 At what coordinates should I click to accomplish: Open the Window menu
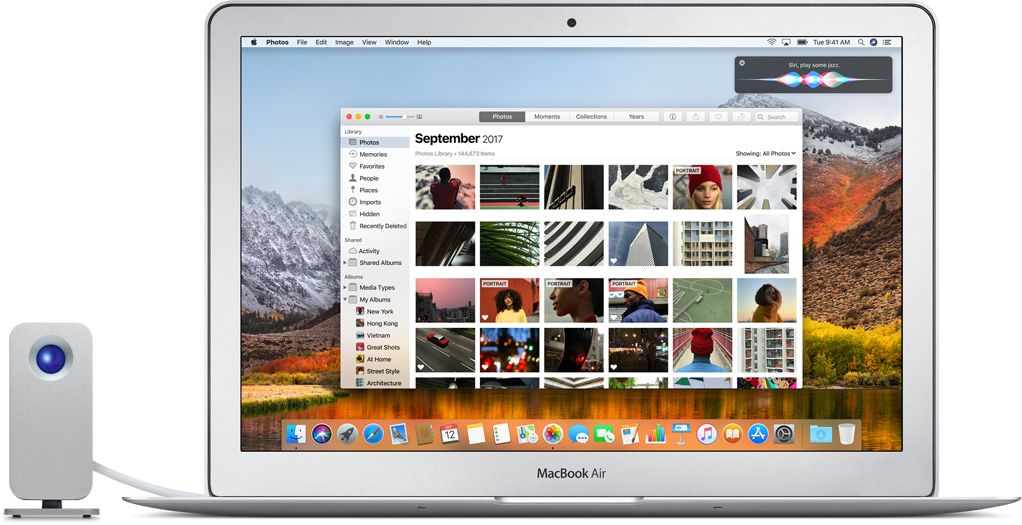click(397, 42)
